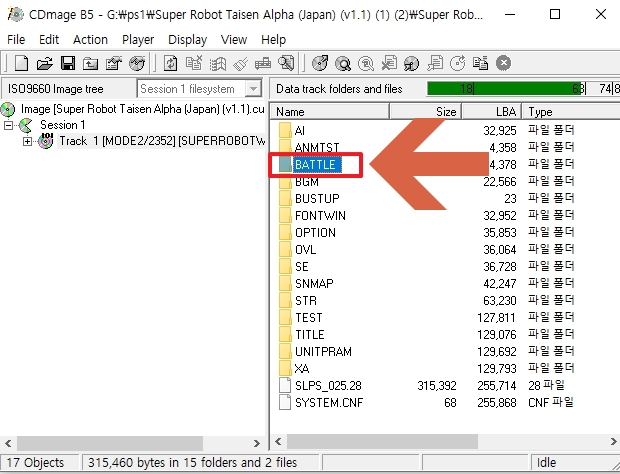Select the BGM folder
Viewport: 620px width, 474px height.
coord(307,181)
